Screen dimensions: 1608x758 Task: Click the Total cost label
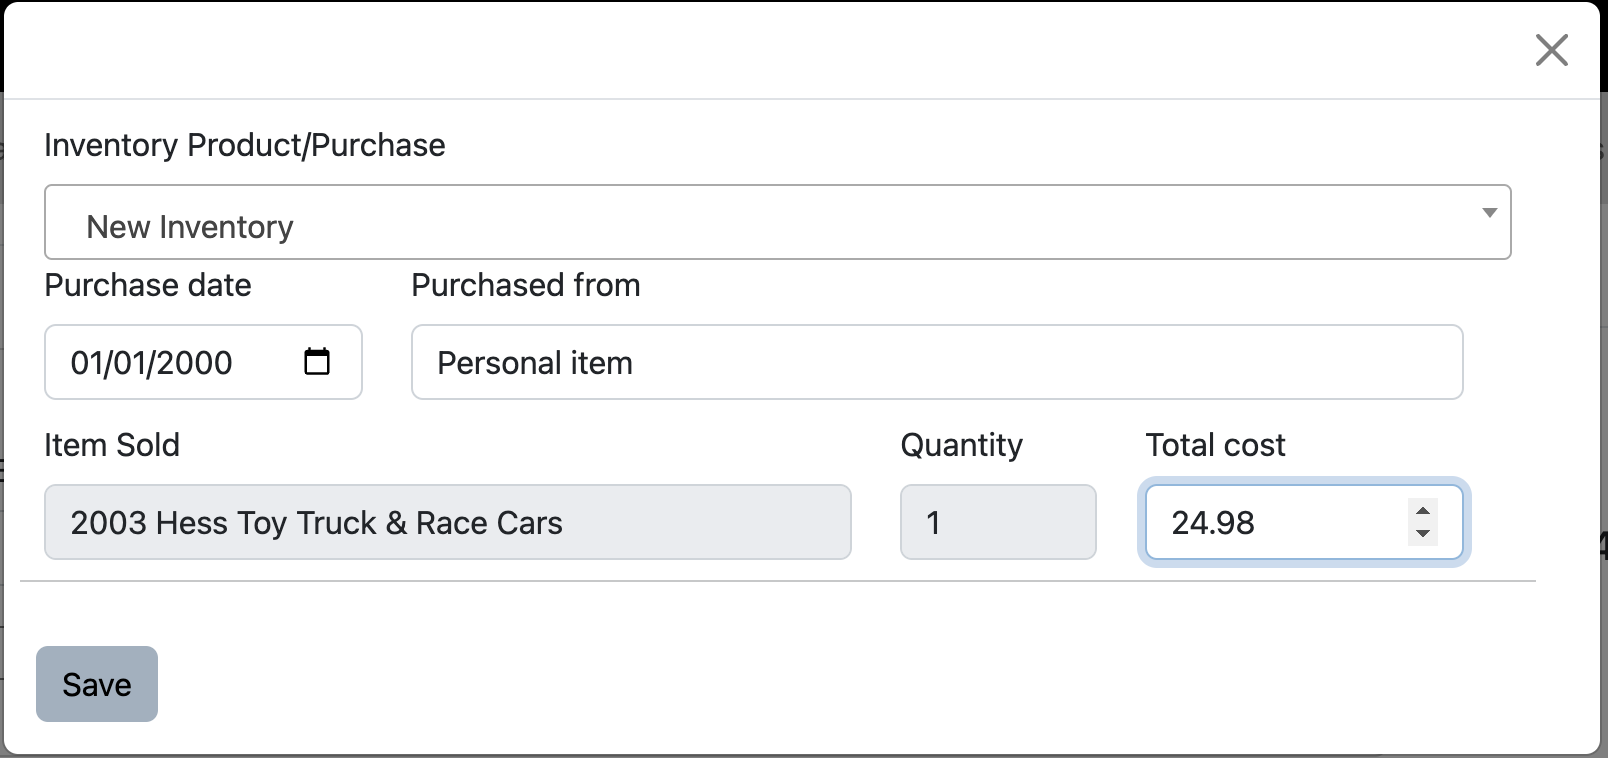[x=1215, y=445]
